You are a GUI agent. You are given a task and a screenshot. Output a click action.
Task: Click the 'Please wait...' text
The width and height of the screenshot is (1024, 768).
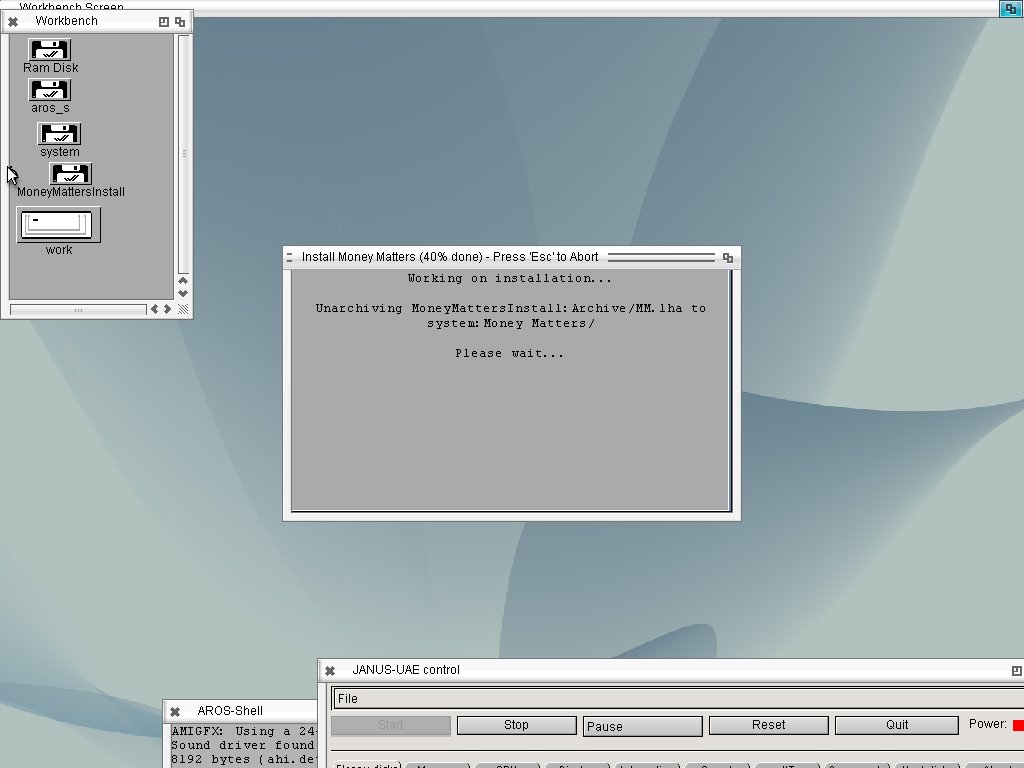pyautogui.click(x=509, y=353)
